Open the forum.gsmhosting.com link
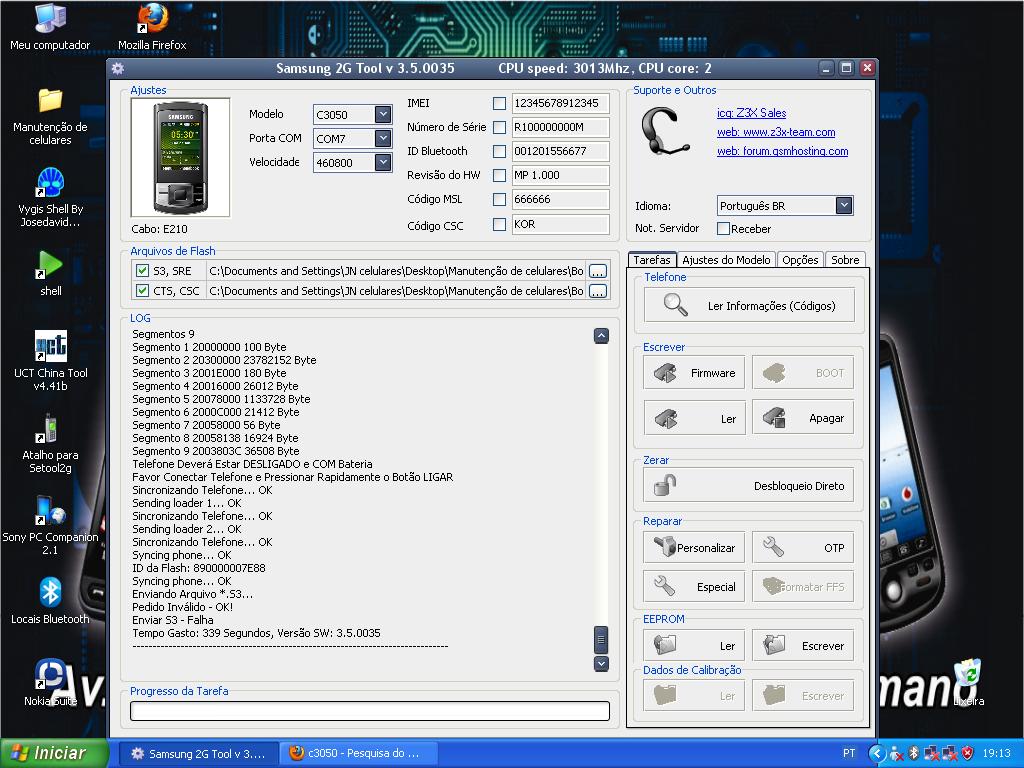Screen dimensions: 1024x768 [782, 151]
